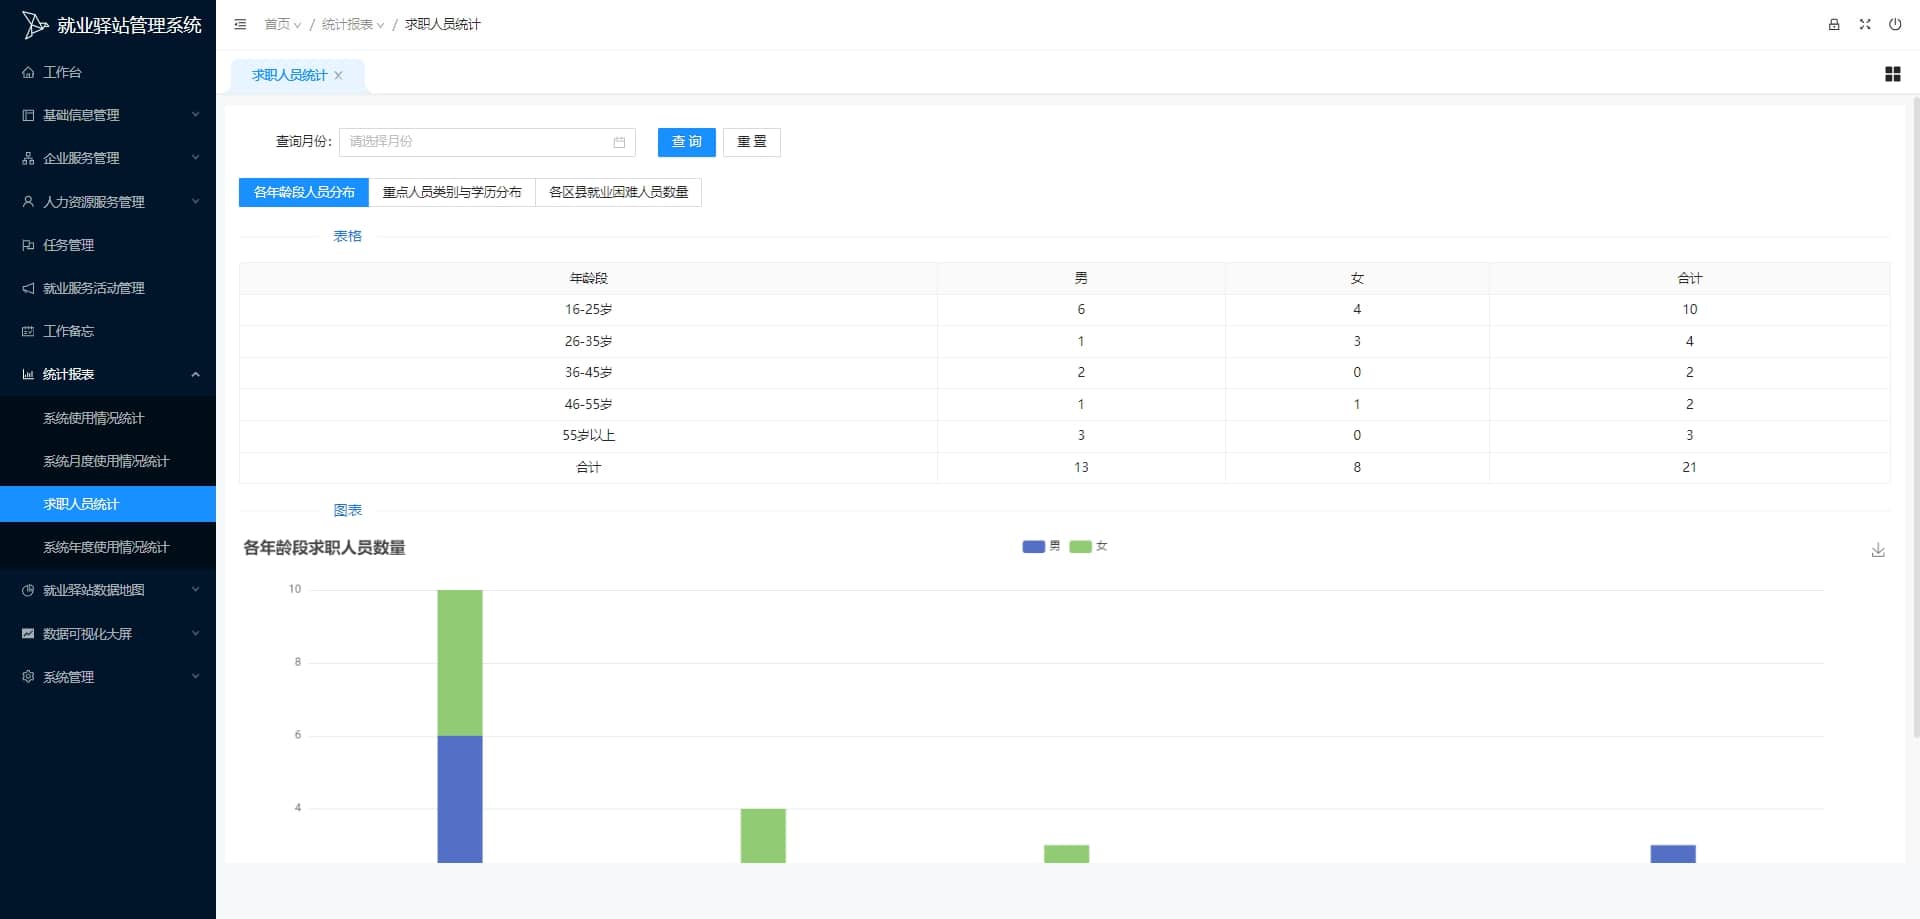Expand the 基础信息管理 menu arrow
Viewport: 1920px width, 919px height.
coord(196,115)
